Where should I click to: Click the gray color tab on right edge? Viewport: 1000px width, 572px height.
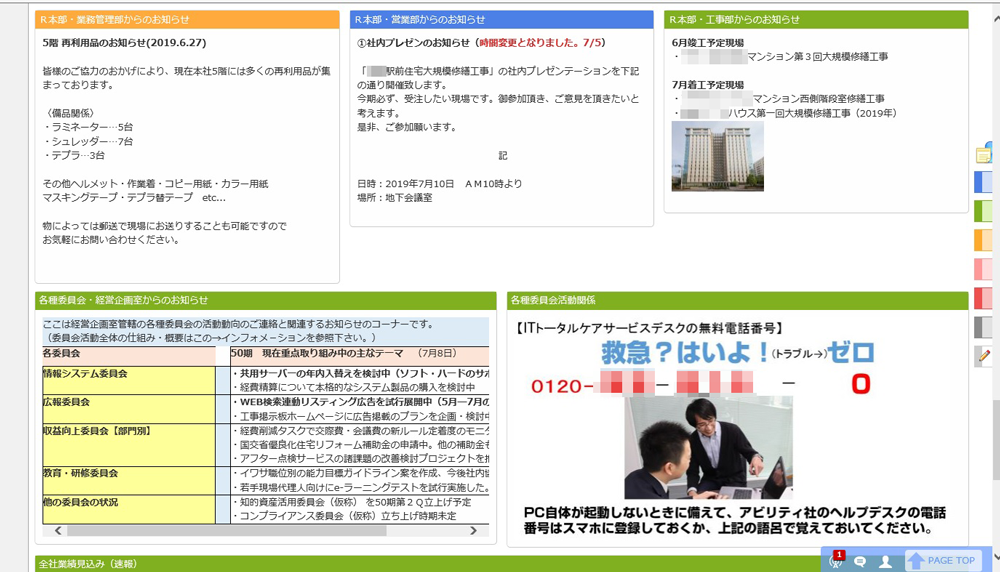(x=983, y=327)
